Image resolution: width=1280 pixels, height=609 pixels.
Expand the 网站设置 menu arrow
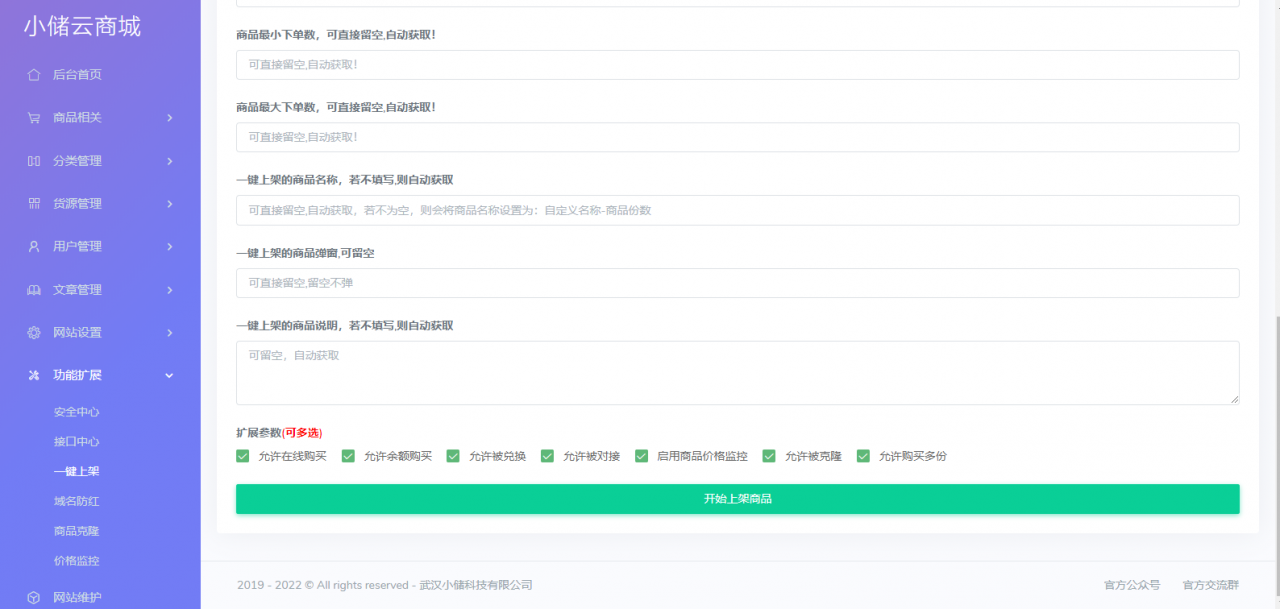pos(169,332)
